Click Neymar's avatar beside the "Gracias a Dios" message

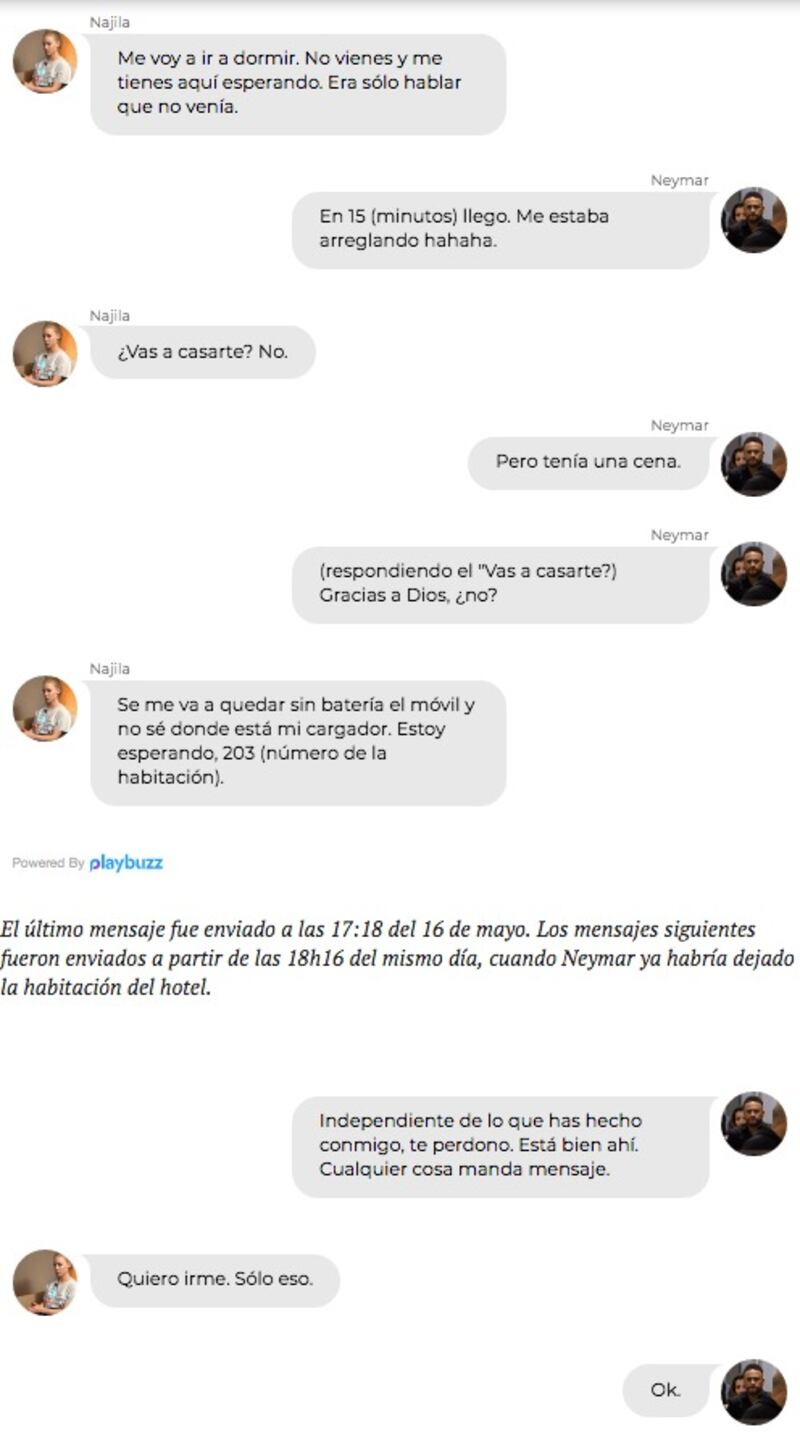(754, 574)
